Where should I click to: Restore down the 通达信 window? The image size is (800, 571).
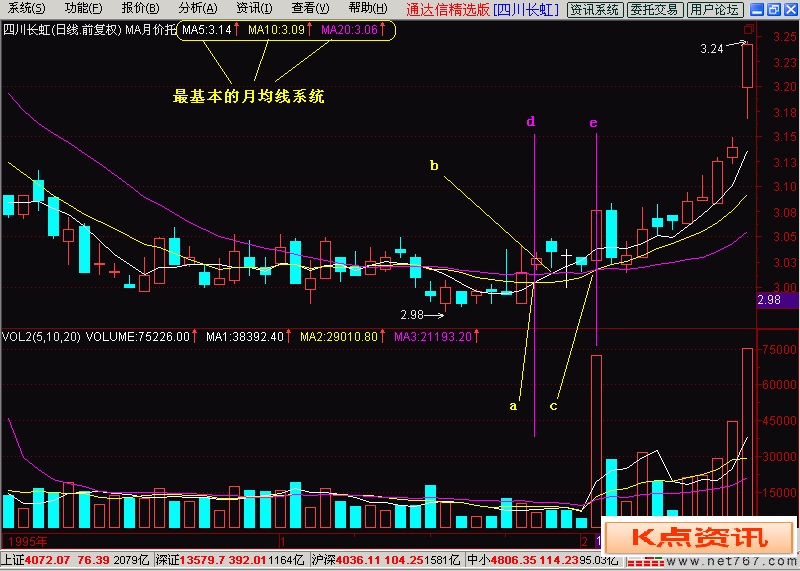coord(773,9)
